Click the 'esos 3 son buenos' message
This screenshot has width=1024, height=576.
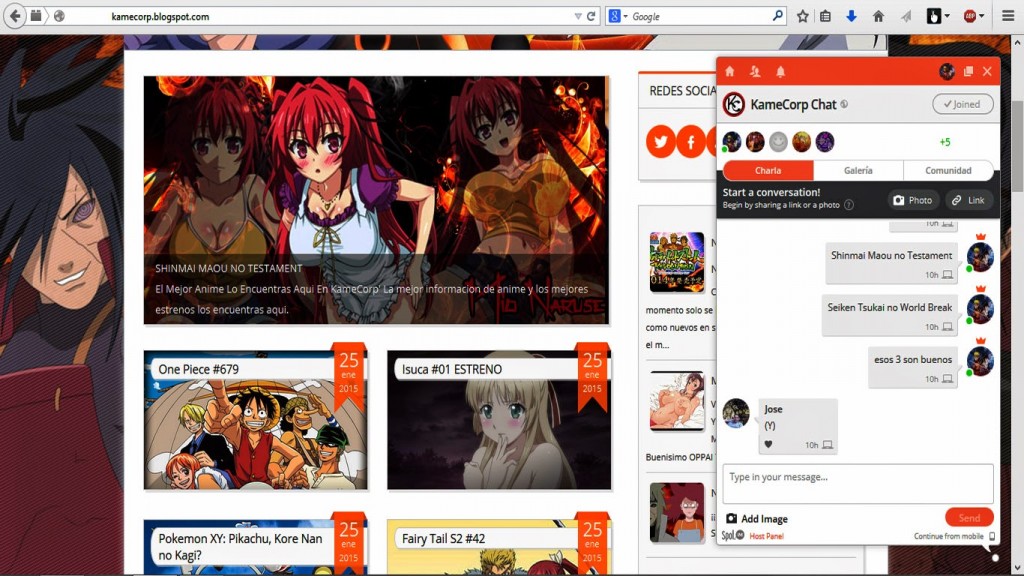click(x=913, y=368)
